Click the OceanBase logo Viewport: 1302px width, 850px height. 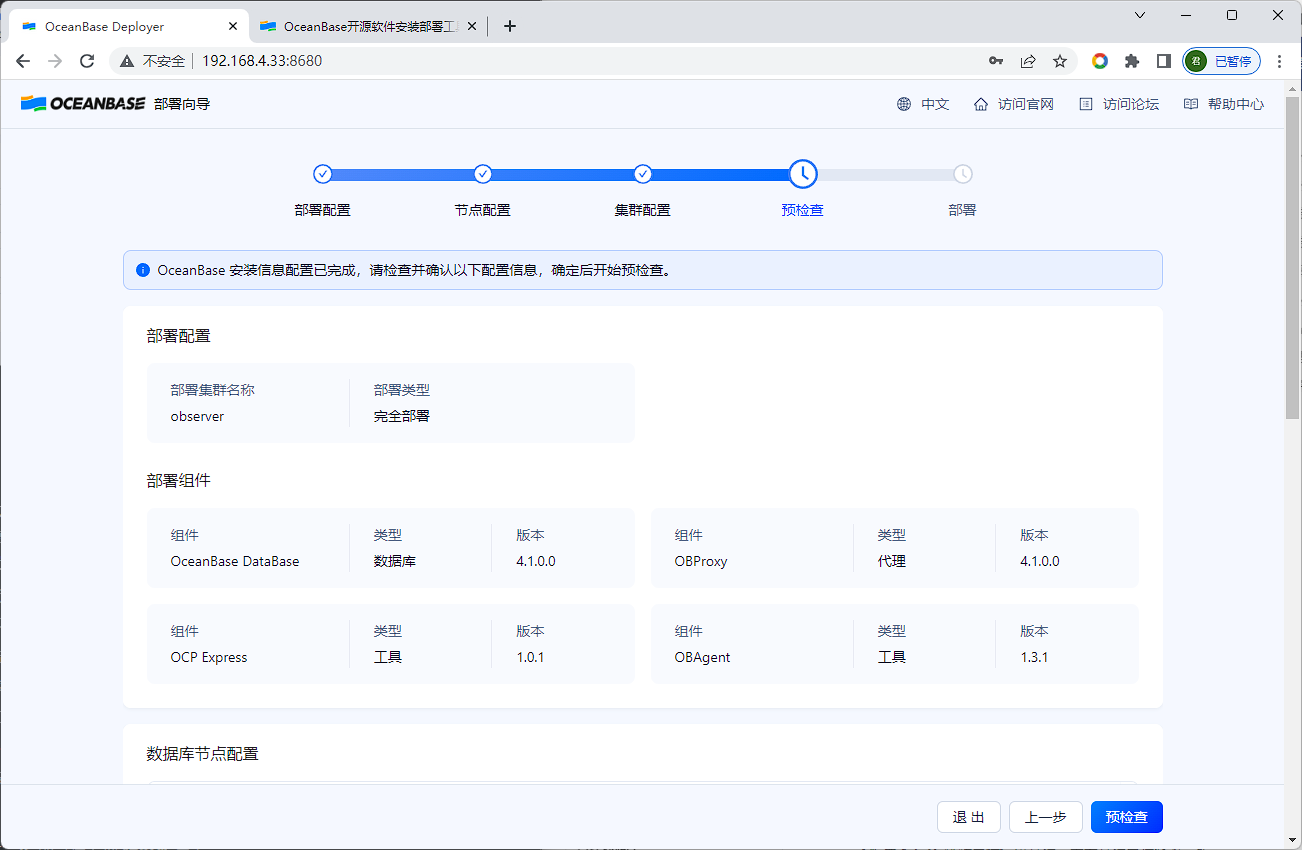pyautogui.click(x=83, y=103)
